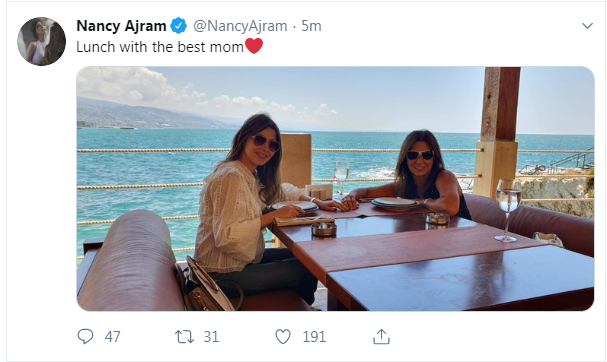The height and width of the screenshot is (362, 607).
Task: Click the reply count 47
Action: coord(112,336)
